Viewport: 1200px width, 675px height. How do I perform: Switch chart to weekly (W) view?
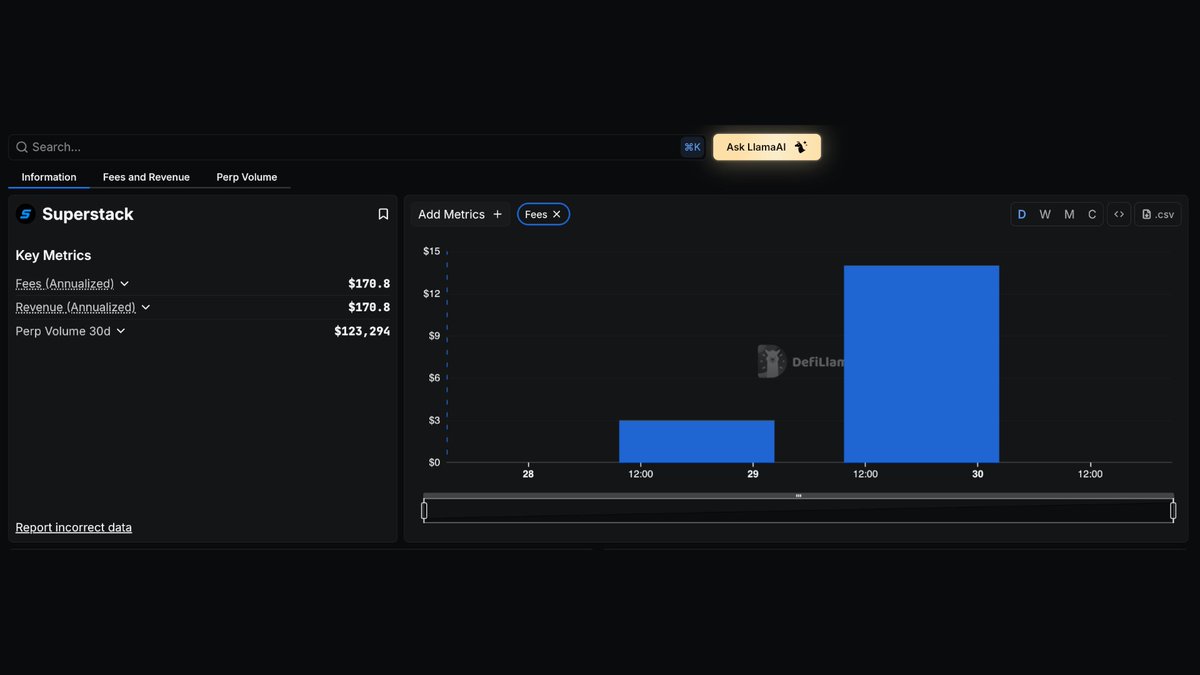point(1045,214)
